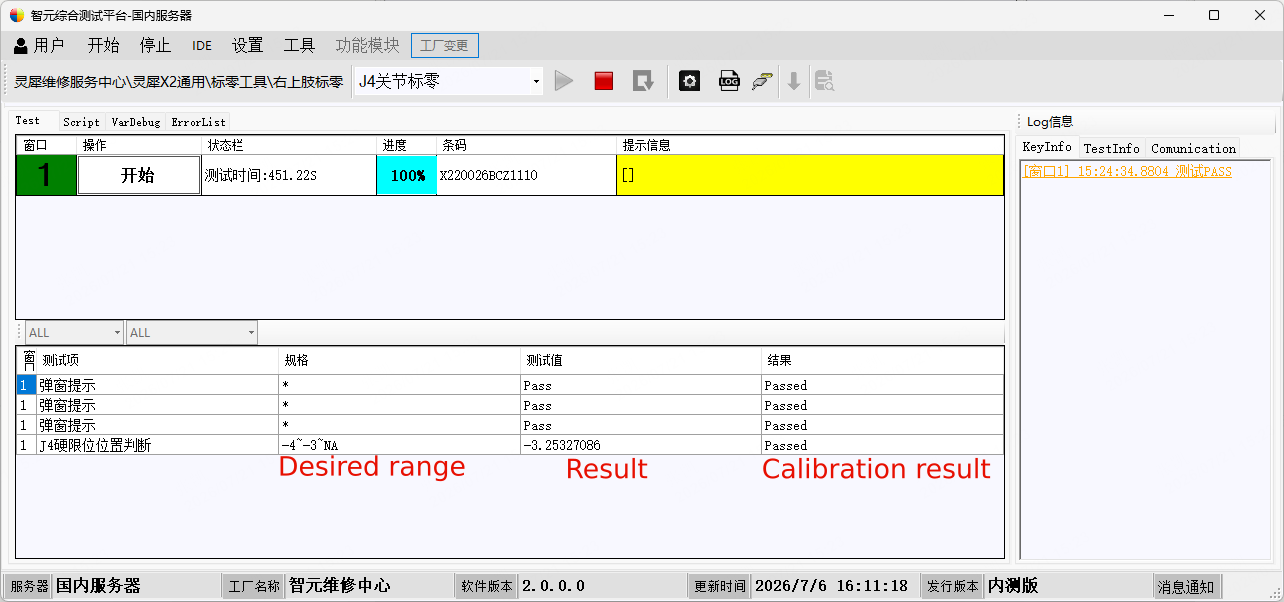Open the 工具 menu
This screenshot has height=602, width=1284.
(x=299, y=45)
